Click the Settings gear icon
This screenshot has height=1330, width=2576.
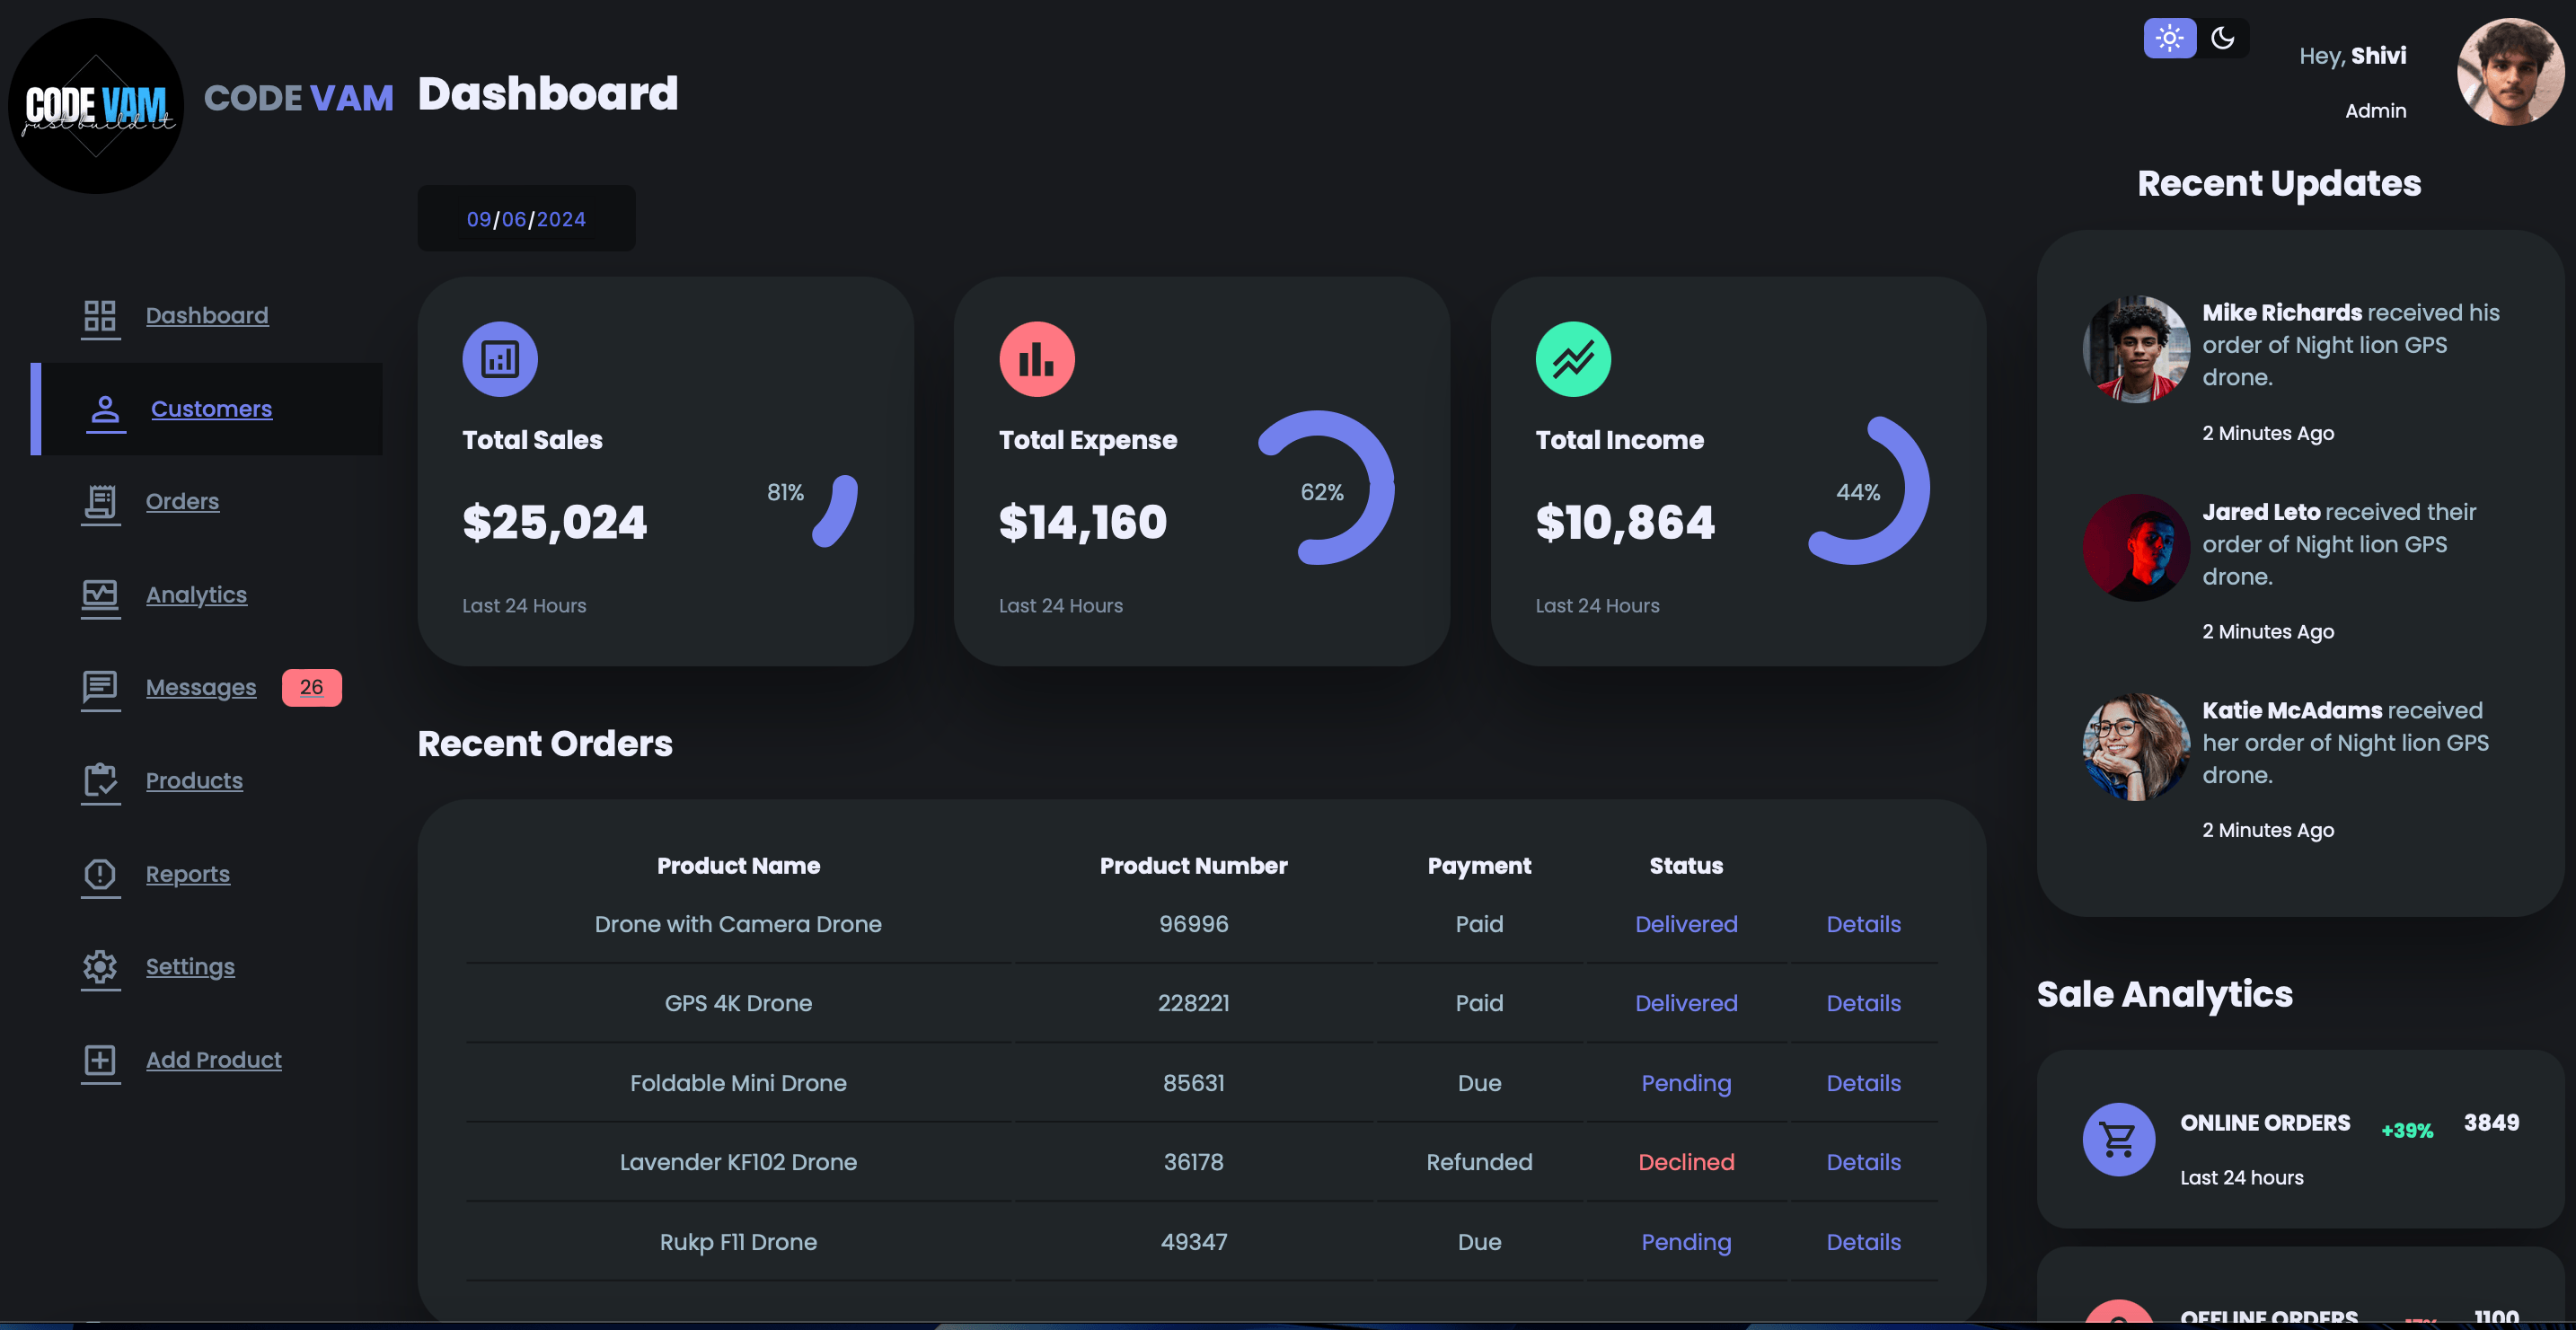coord(100,967)
